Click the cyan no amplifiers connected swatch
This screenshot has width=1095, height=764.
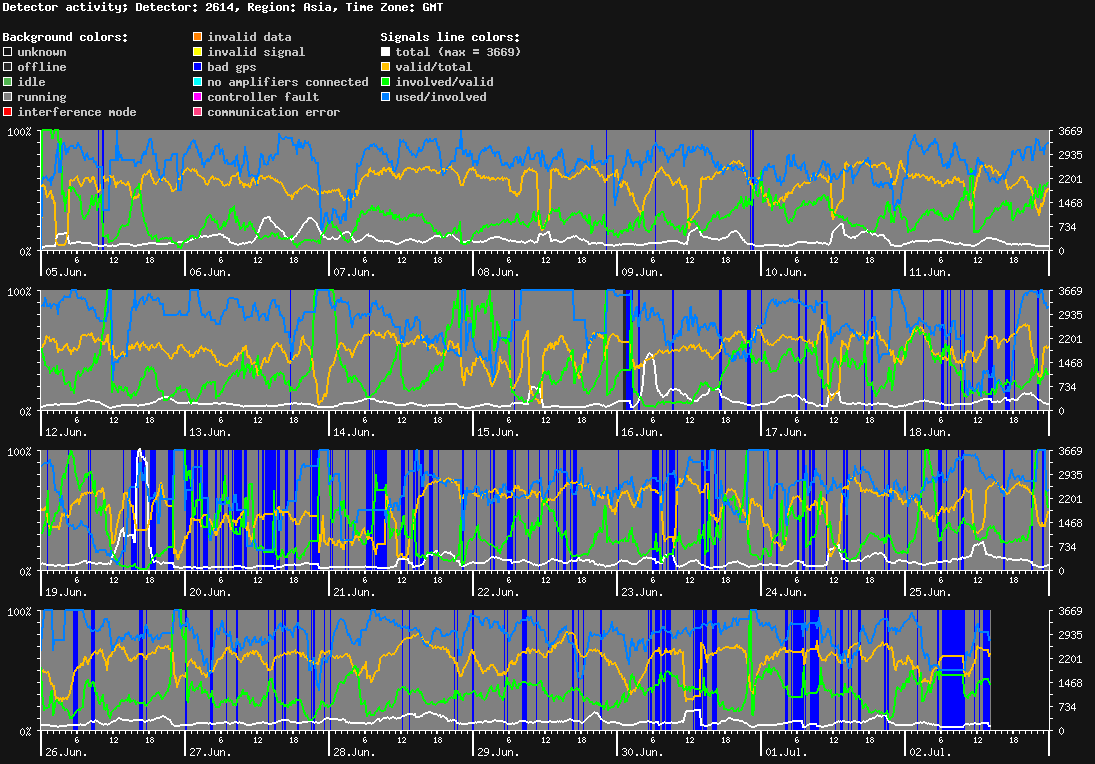(198, 82)
